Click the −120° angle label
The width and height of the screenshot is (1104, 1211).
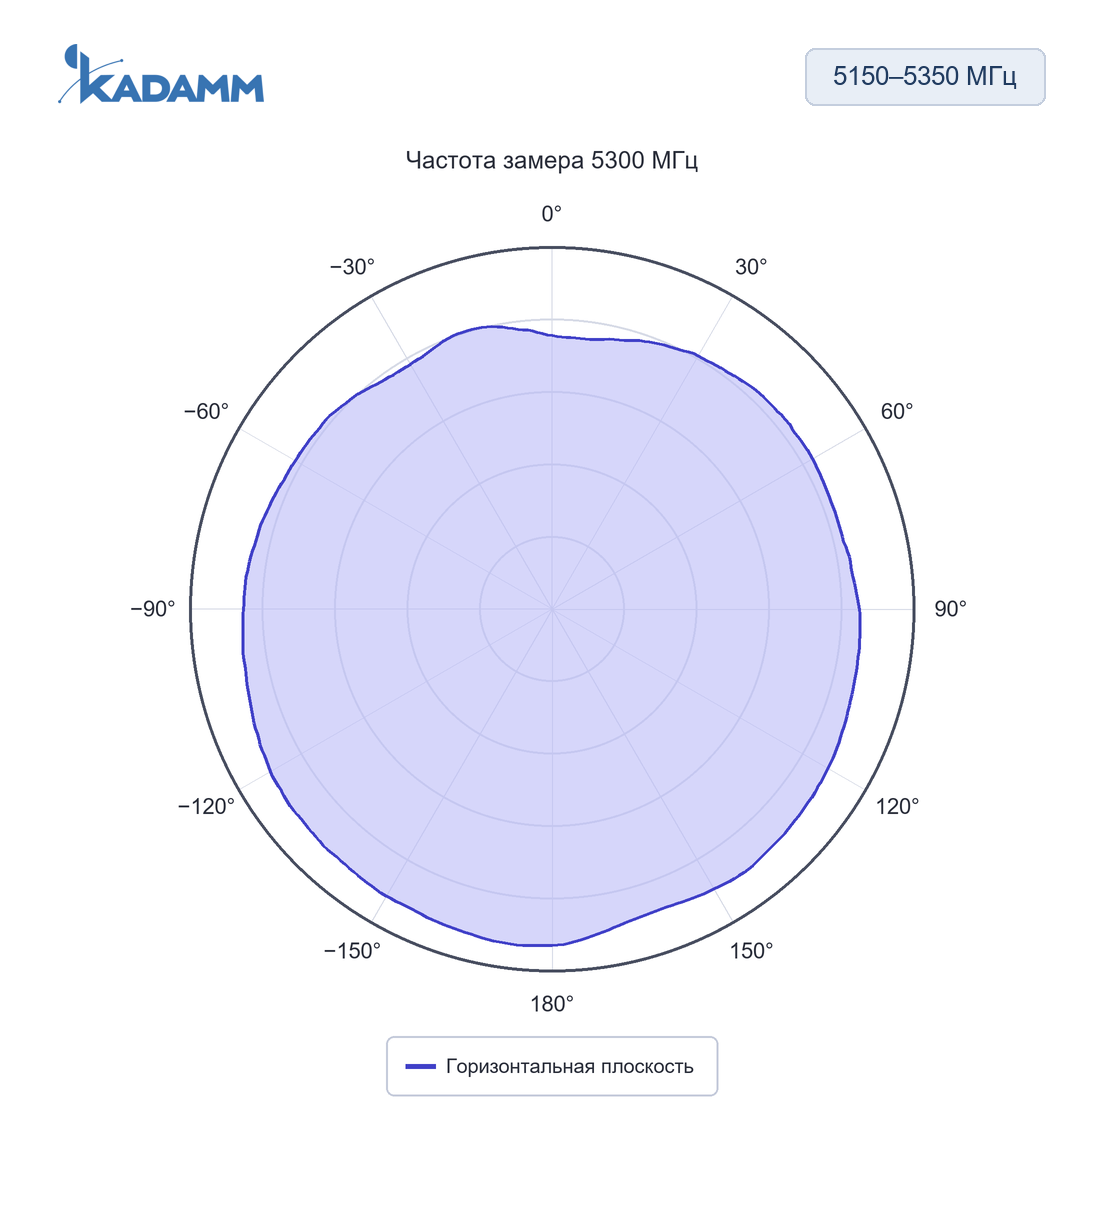coord(206,807)
